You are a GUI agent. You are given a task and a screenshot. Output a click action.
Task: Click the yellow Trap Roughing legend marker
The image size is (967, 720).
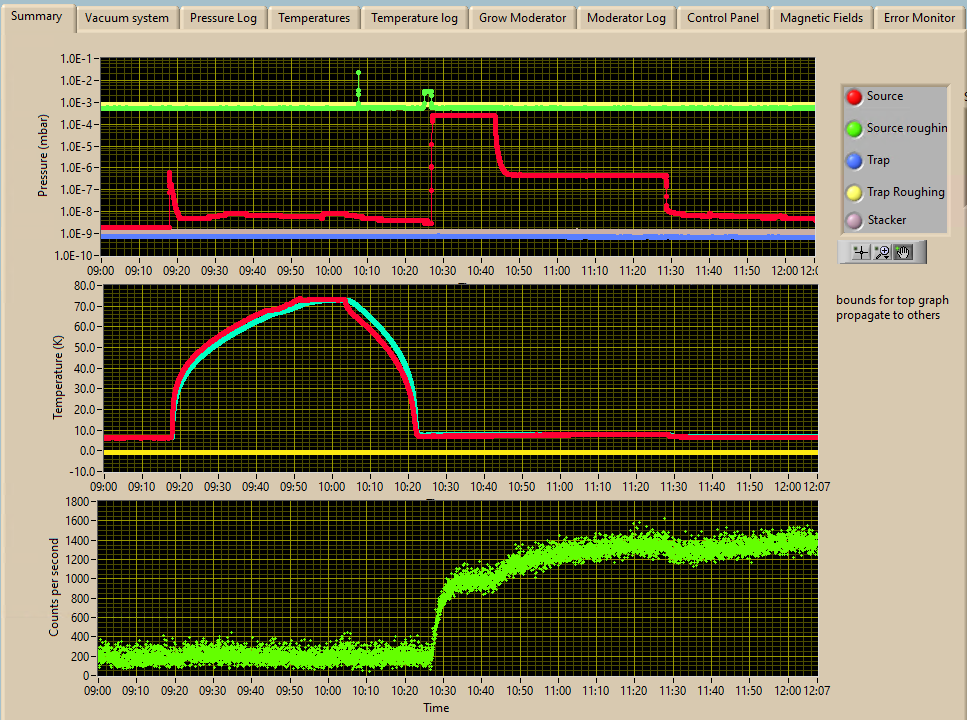click(854, 192)
